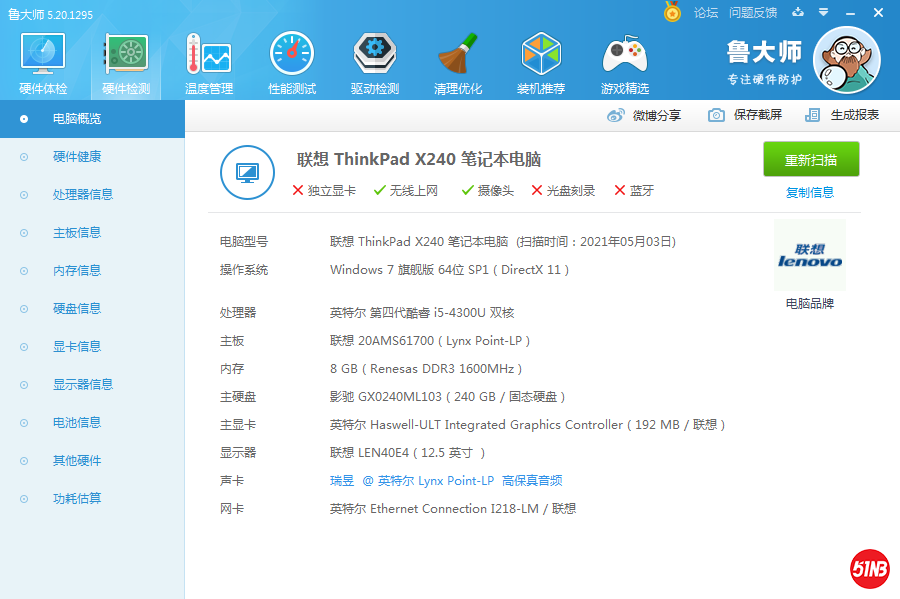Image resolution: width=900 pixels, height=599 pixels.
Task: Click the Lenovo brand logo thumbnail
Action: tap(810, 256)
